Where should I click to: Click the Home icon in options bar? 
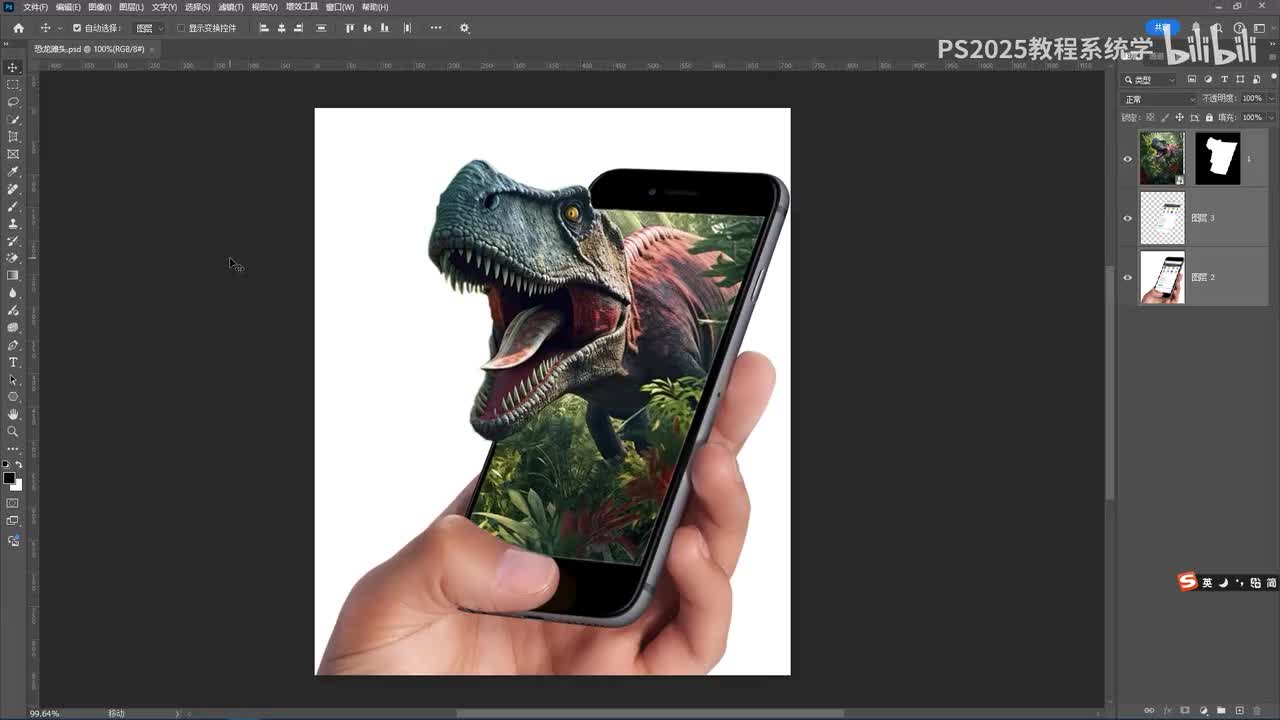coord(18,28)
